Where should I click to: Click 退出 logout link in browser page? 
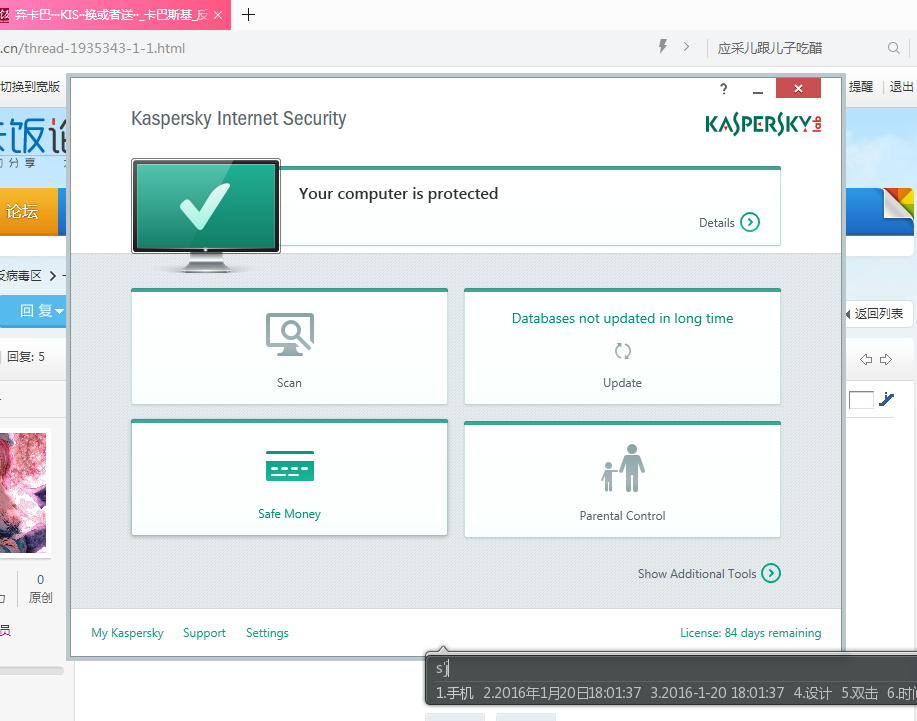[x=901, y=87]
